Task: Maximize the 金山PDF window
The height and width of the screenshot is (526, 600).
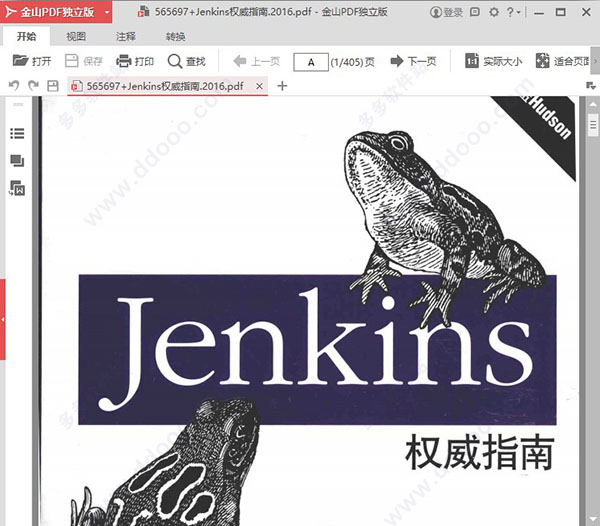Action: pyautogui.click(x=561, y=12)
